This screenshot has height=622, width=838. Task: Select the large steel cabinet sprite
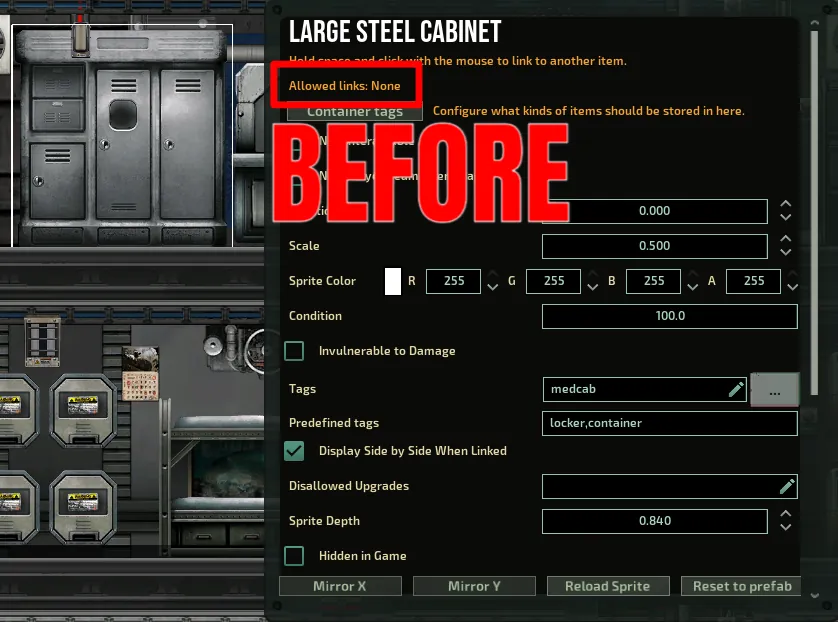click(122, 135)
